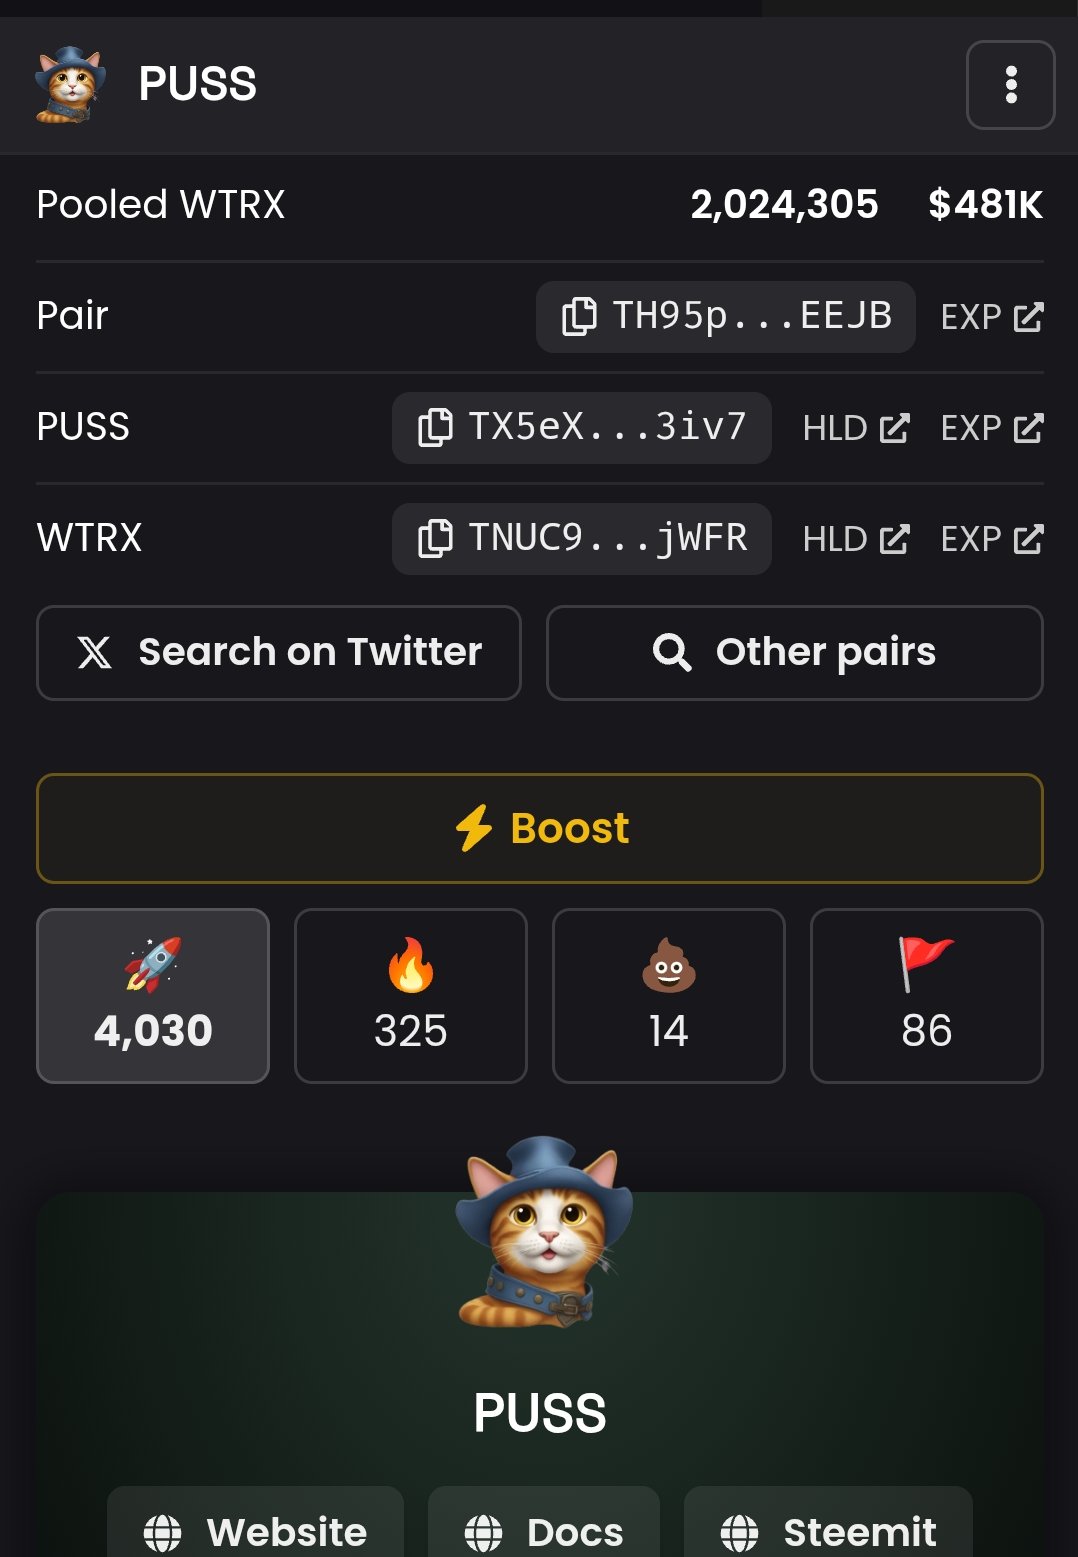Screen dimensions: 1078x1557
Task: Open PUSS EXP explorer link
Action: (992, 428)
